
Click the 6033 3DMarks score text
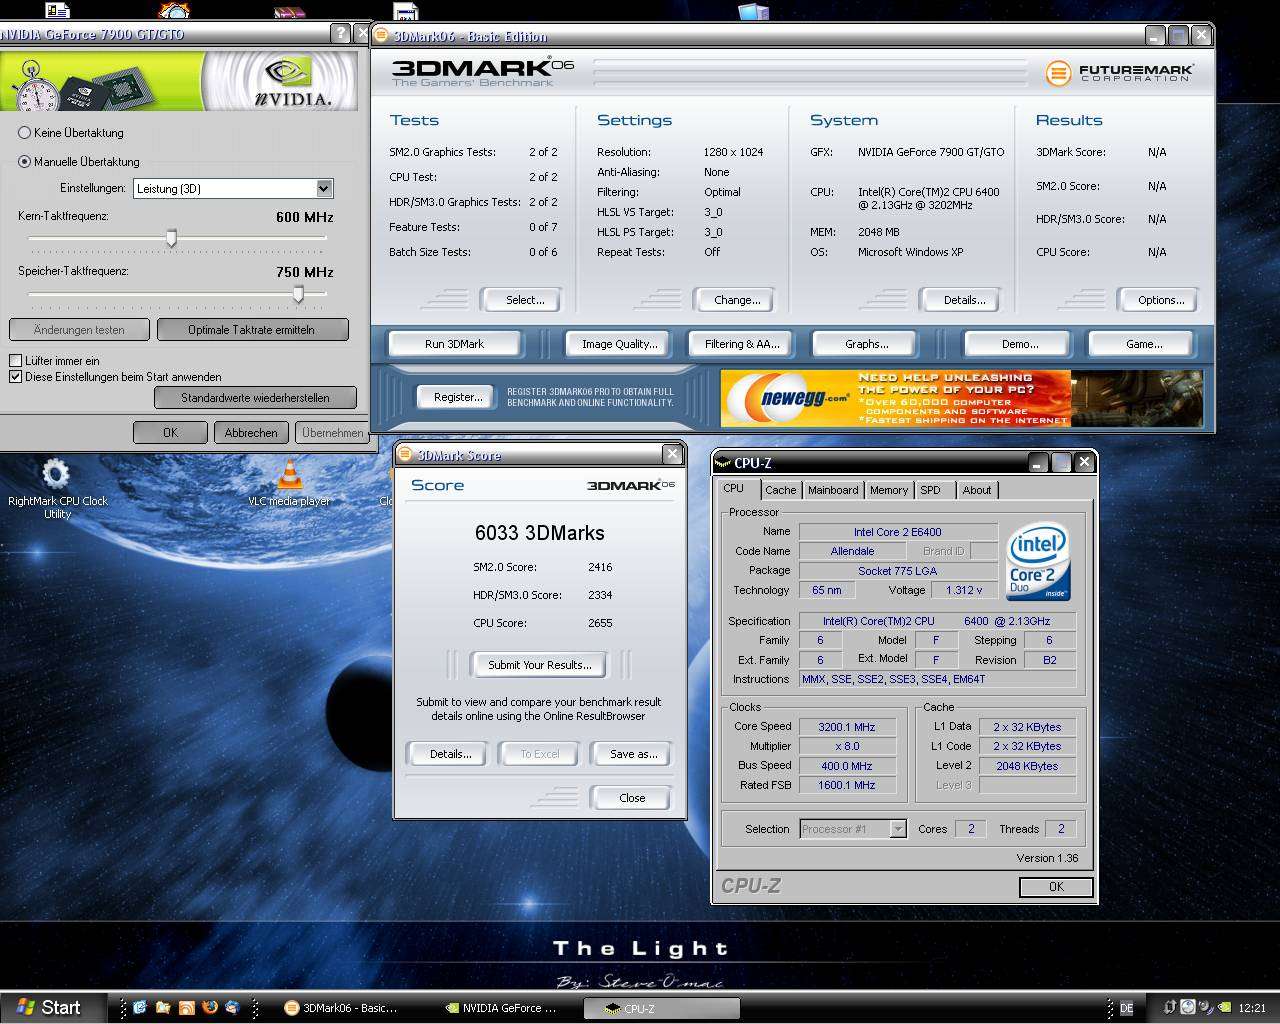click(x=540, y=533)
